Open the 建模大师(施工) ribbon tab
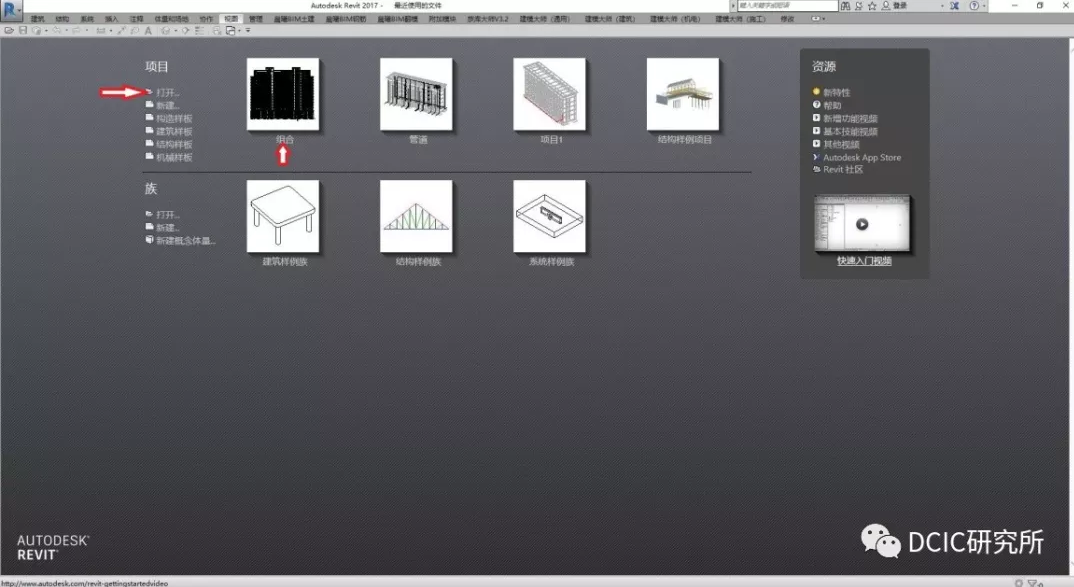Image resolution: width=1074 pixels, height=587 pixels. (740, 19)
